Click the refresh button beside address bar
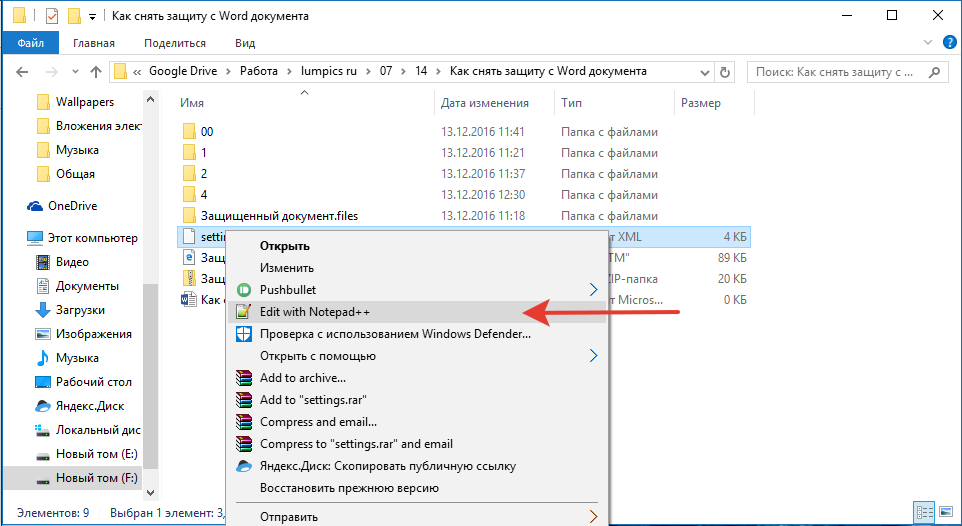 pyautogui.click(x=729, y=72)
